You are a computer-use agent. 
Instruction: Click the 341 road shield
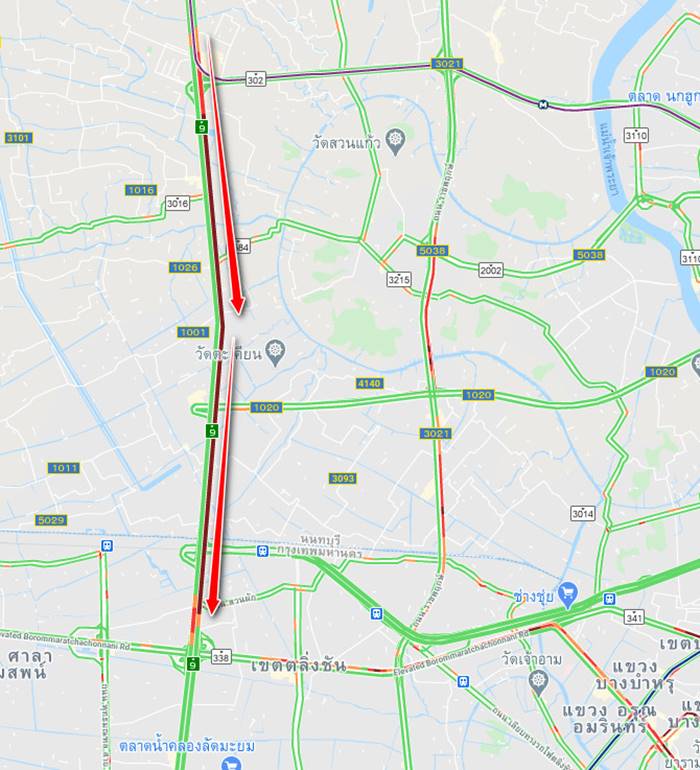[x=634, y=616]
